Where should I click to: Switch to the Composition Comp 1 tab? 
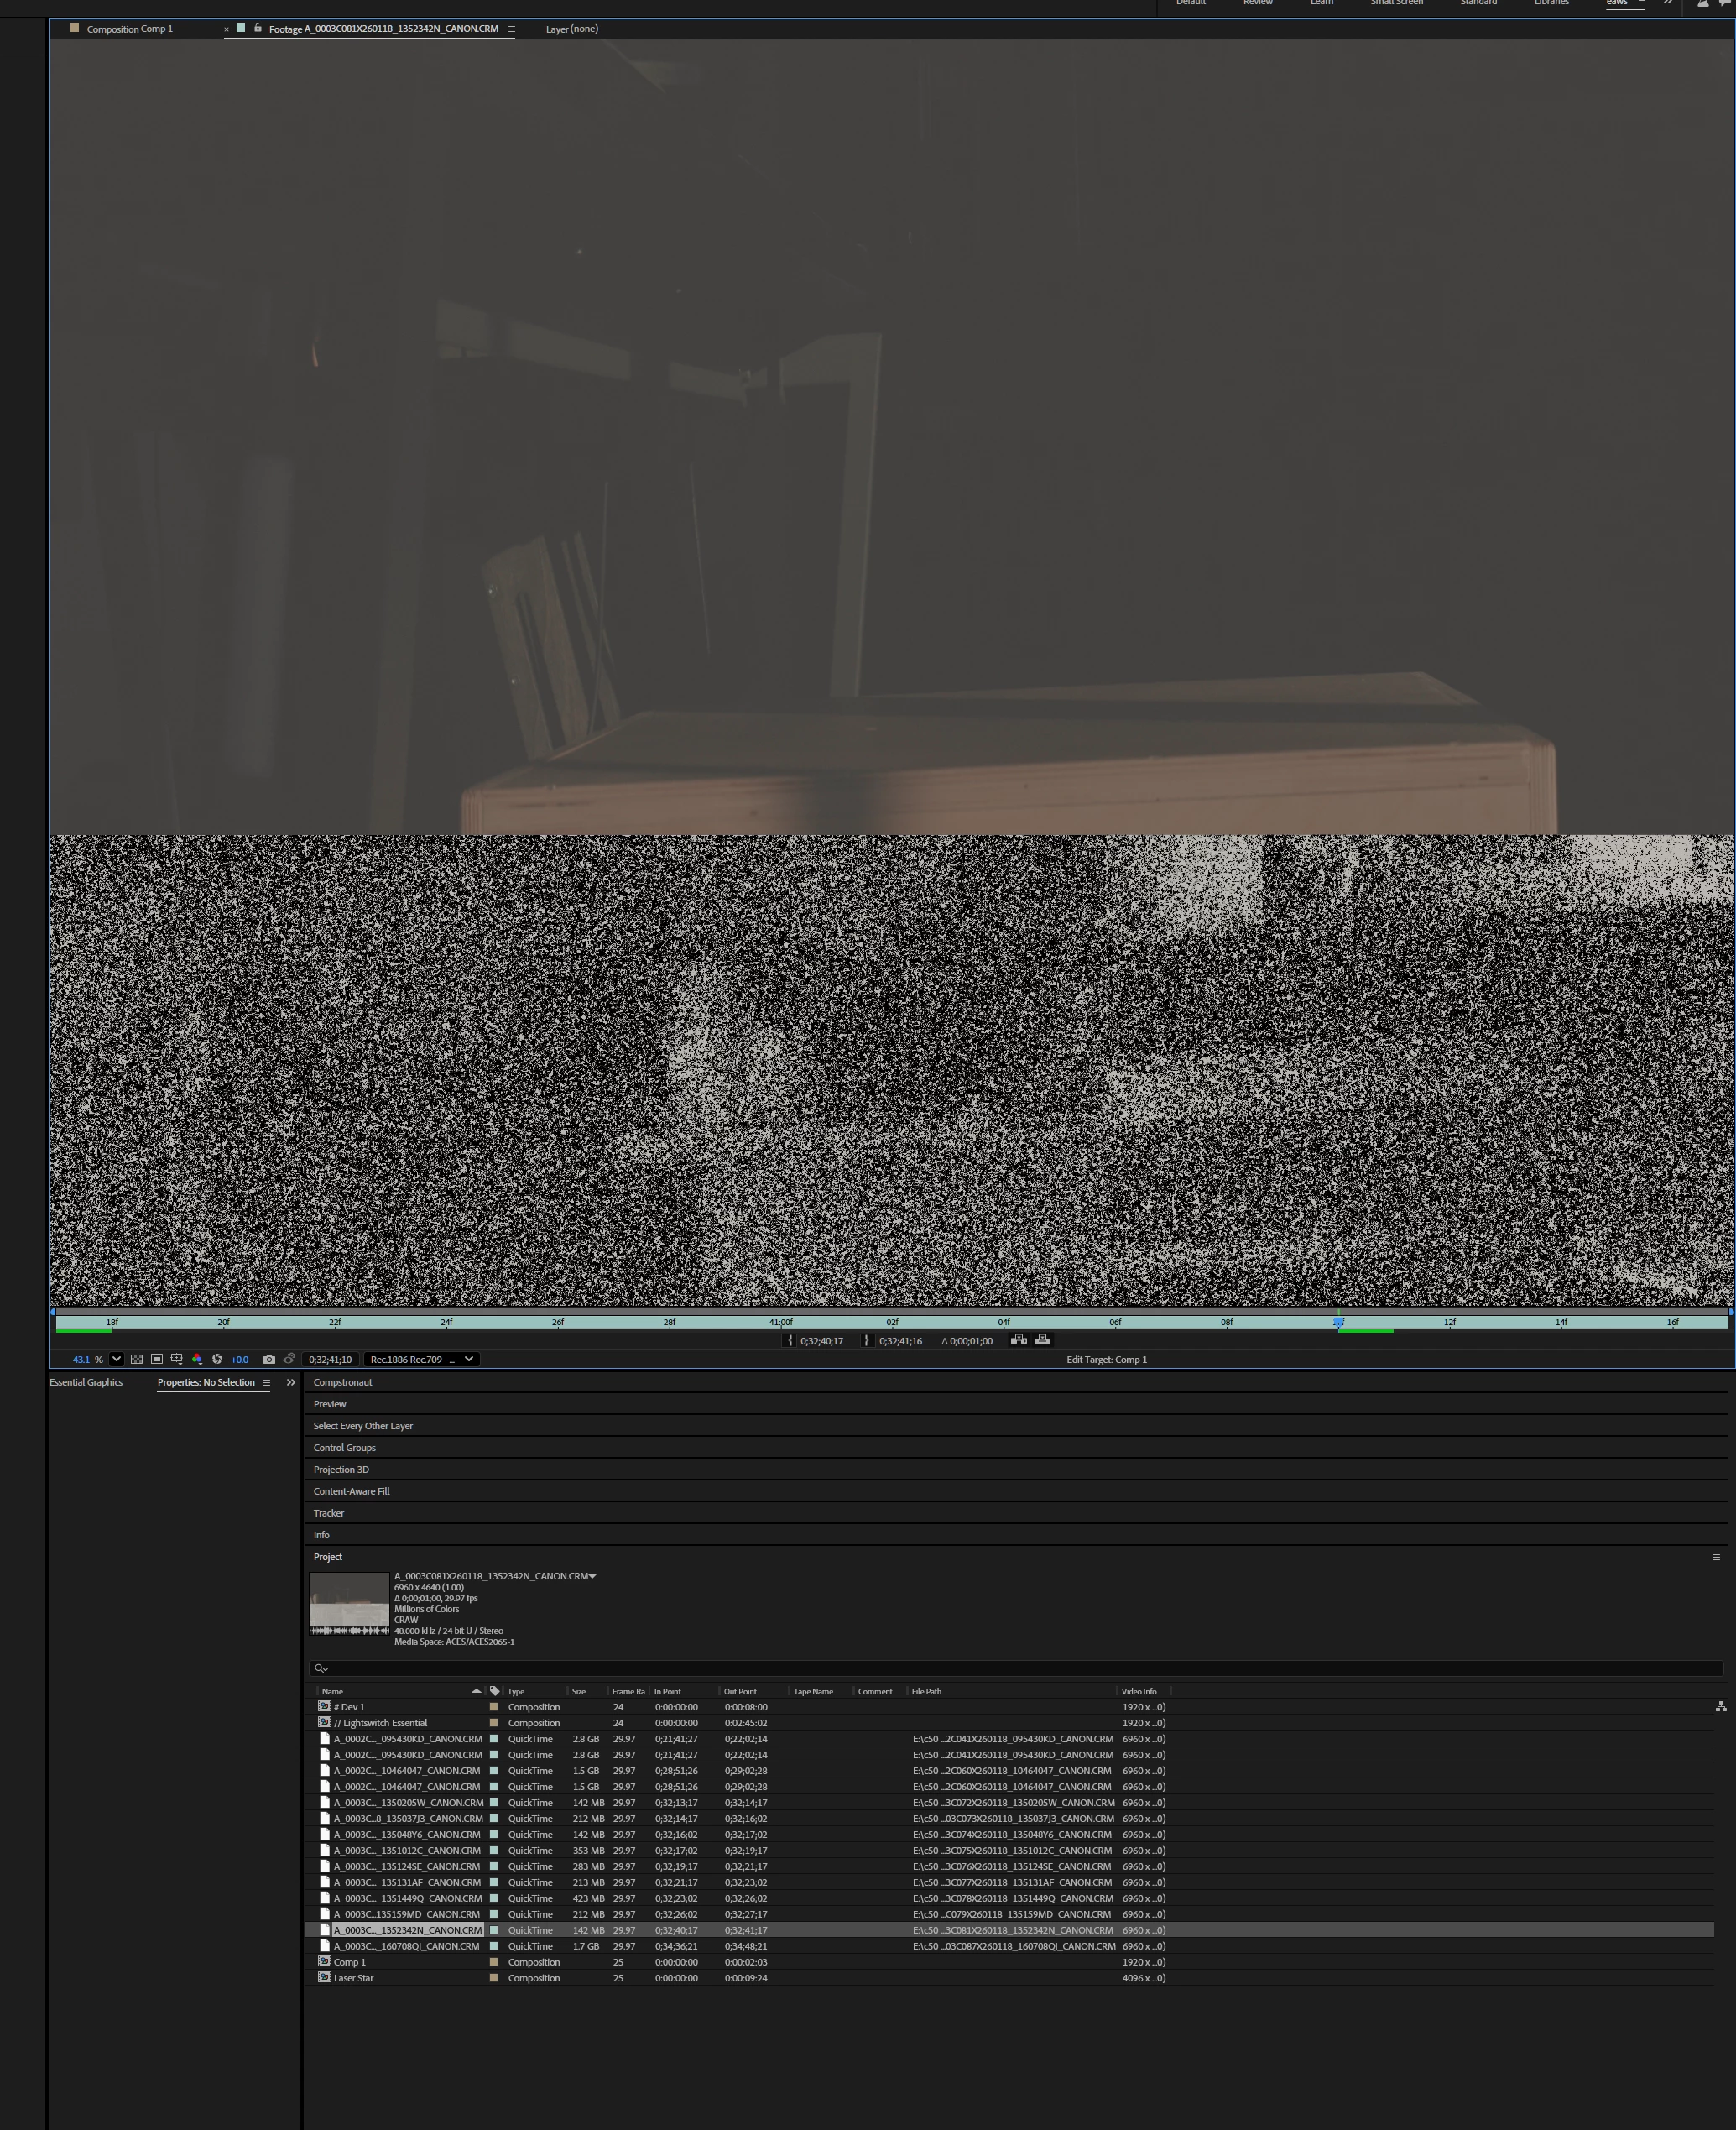click(x=129, y=29)
